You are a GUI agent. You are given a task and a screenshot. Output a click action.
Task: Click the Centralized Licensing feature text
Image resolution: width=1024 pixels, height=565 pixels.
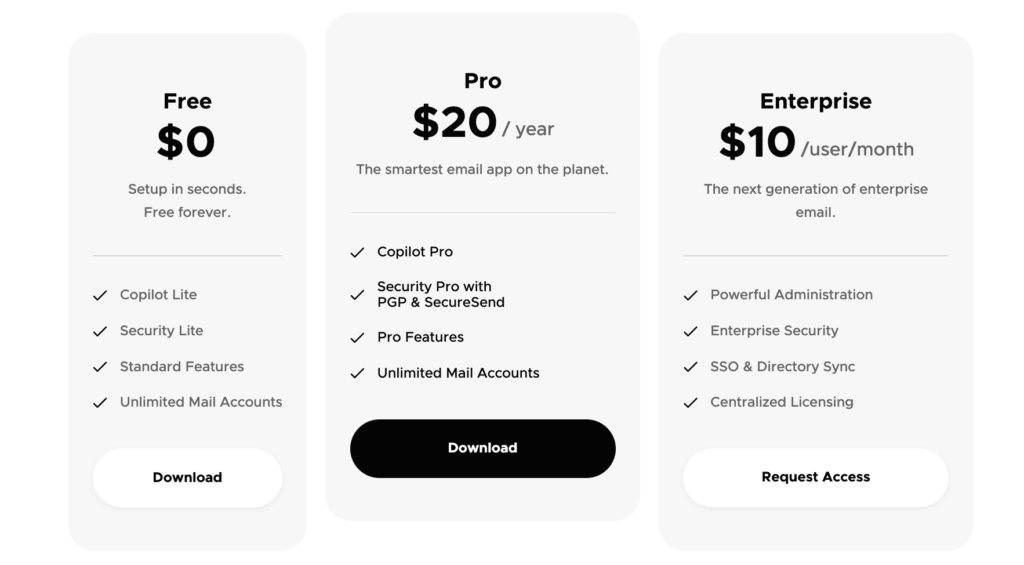781,402
